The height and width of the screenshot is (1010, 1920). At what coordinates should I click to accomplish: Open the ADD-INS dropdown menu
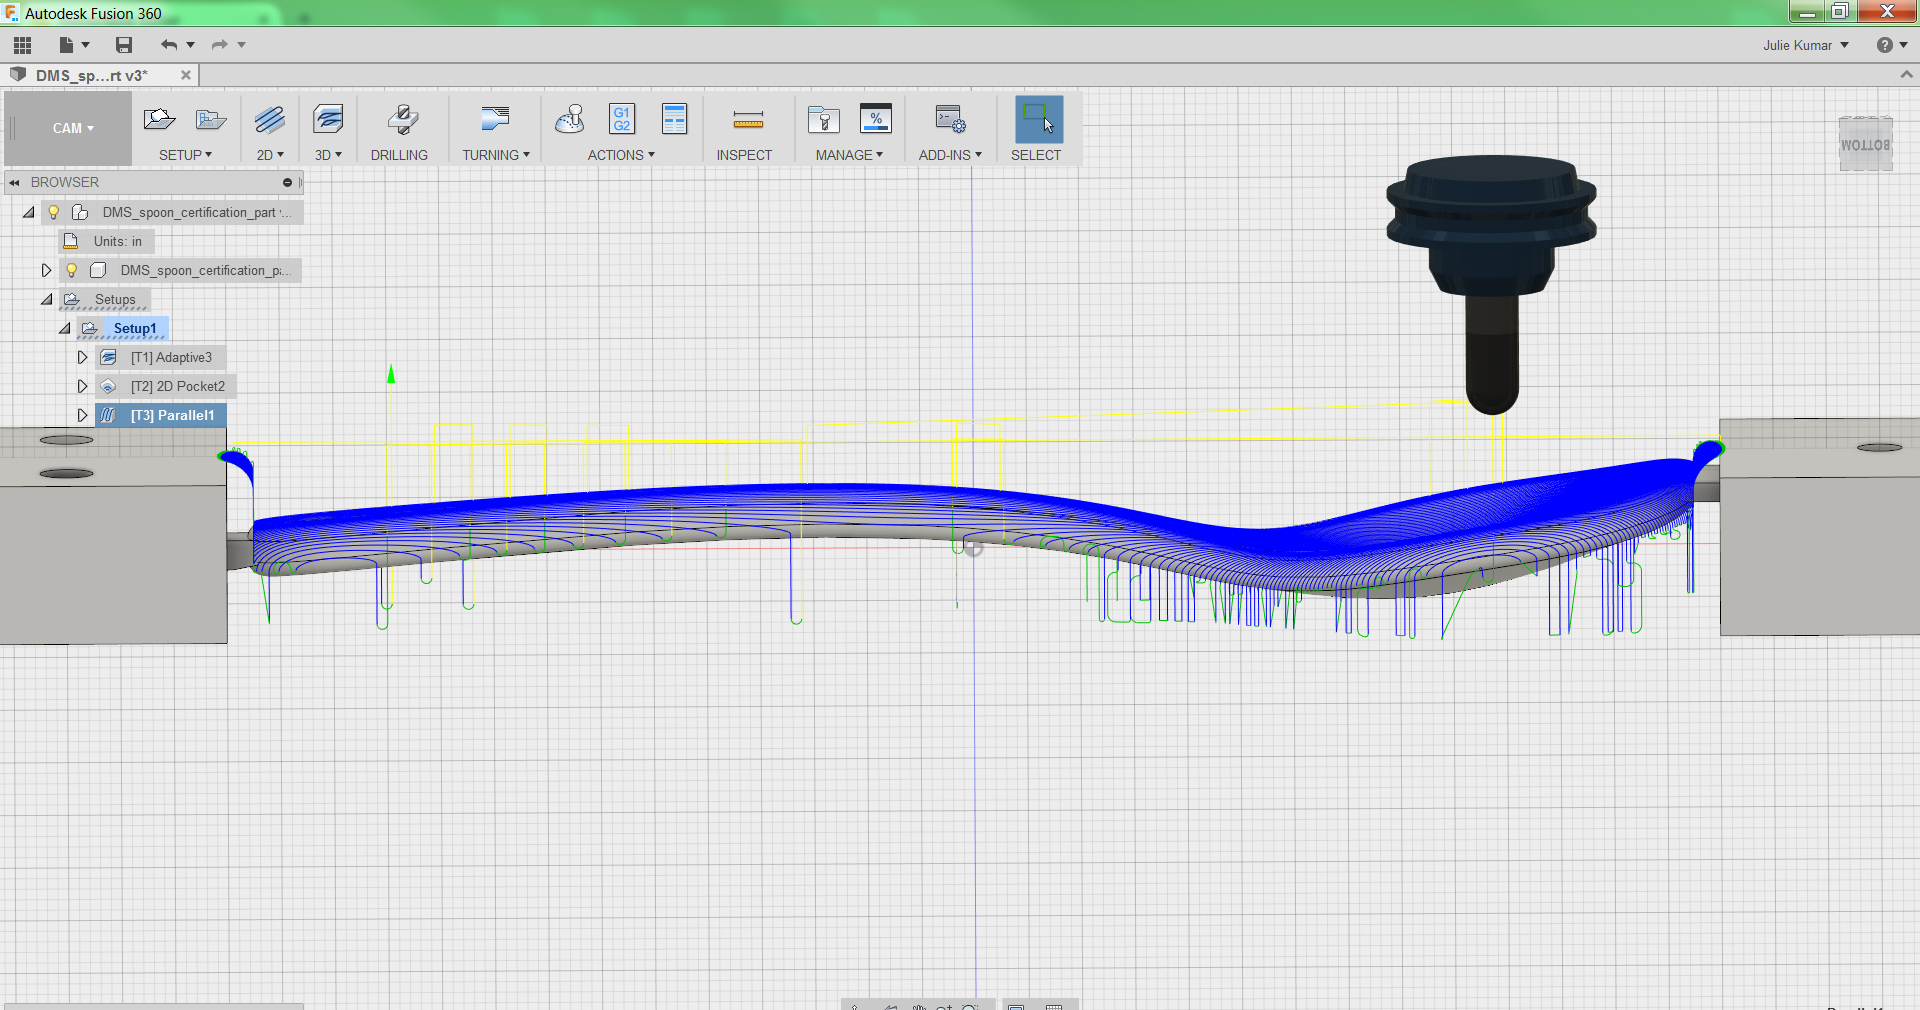pos(950,155)
